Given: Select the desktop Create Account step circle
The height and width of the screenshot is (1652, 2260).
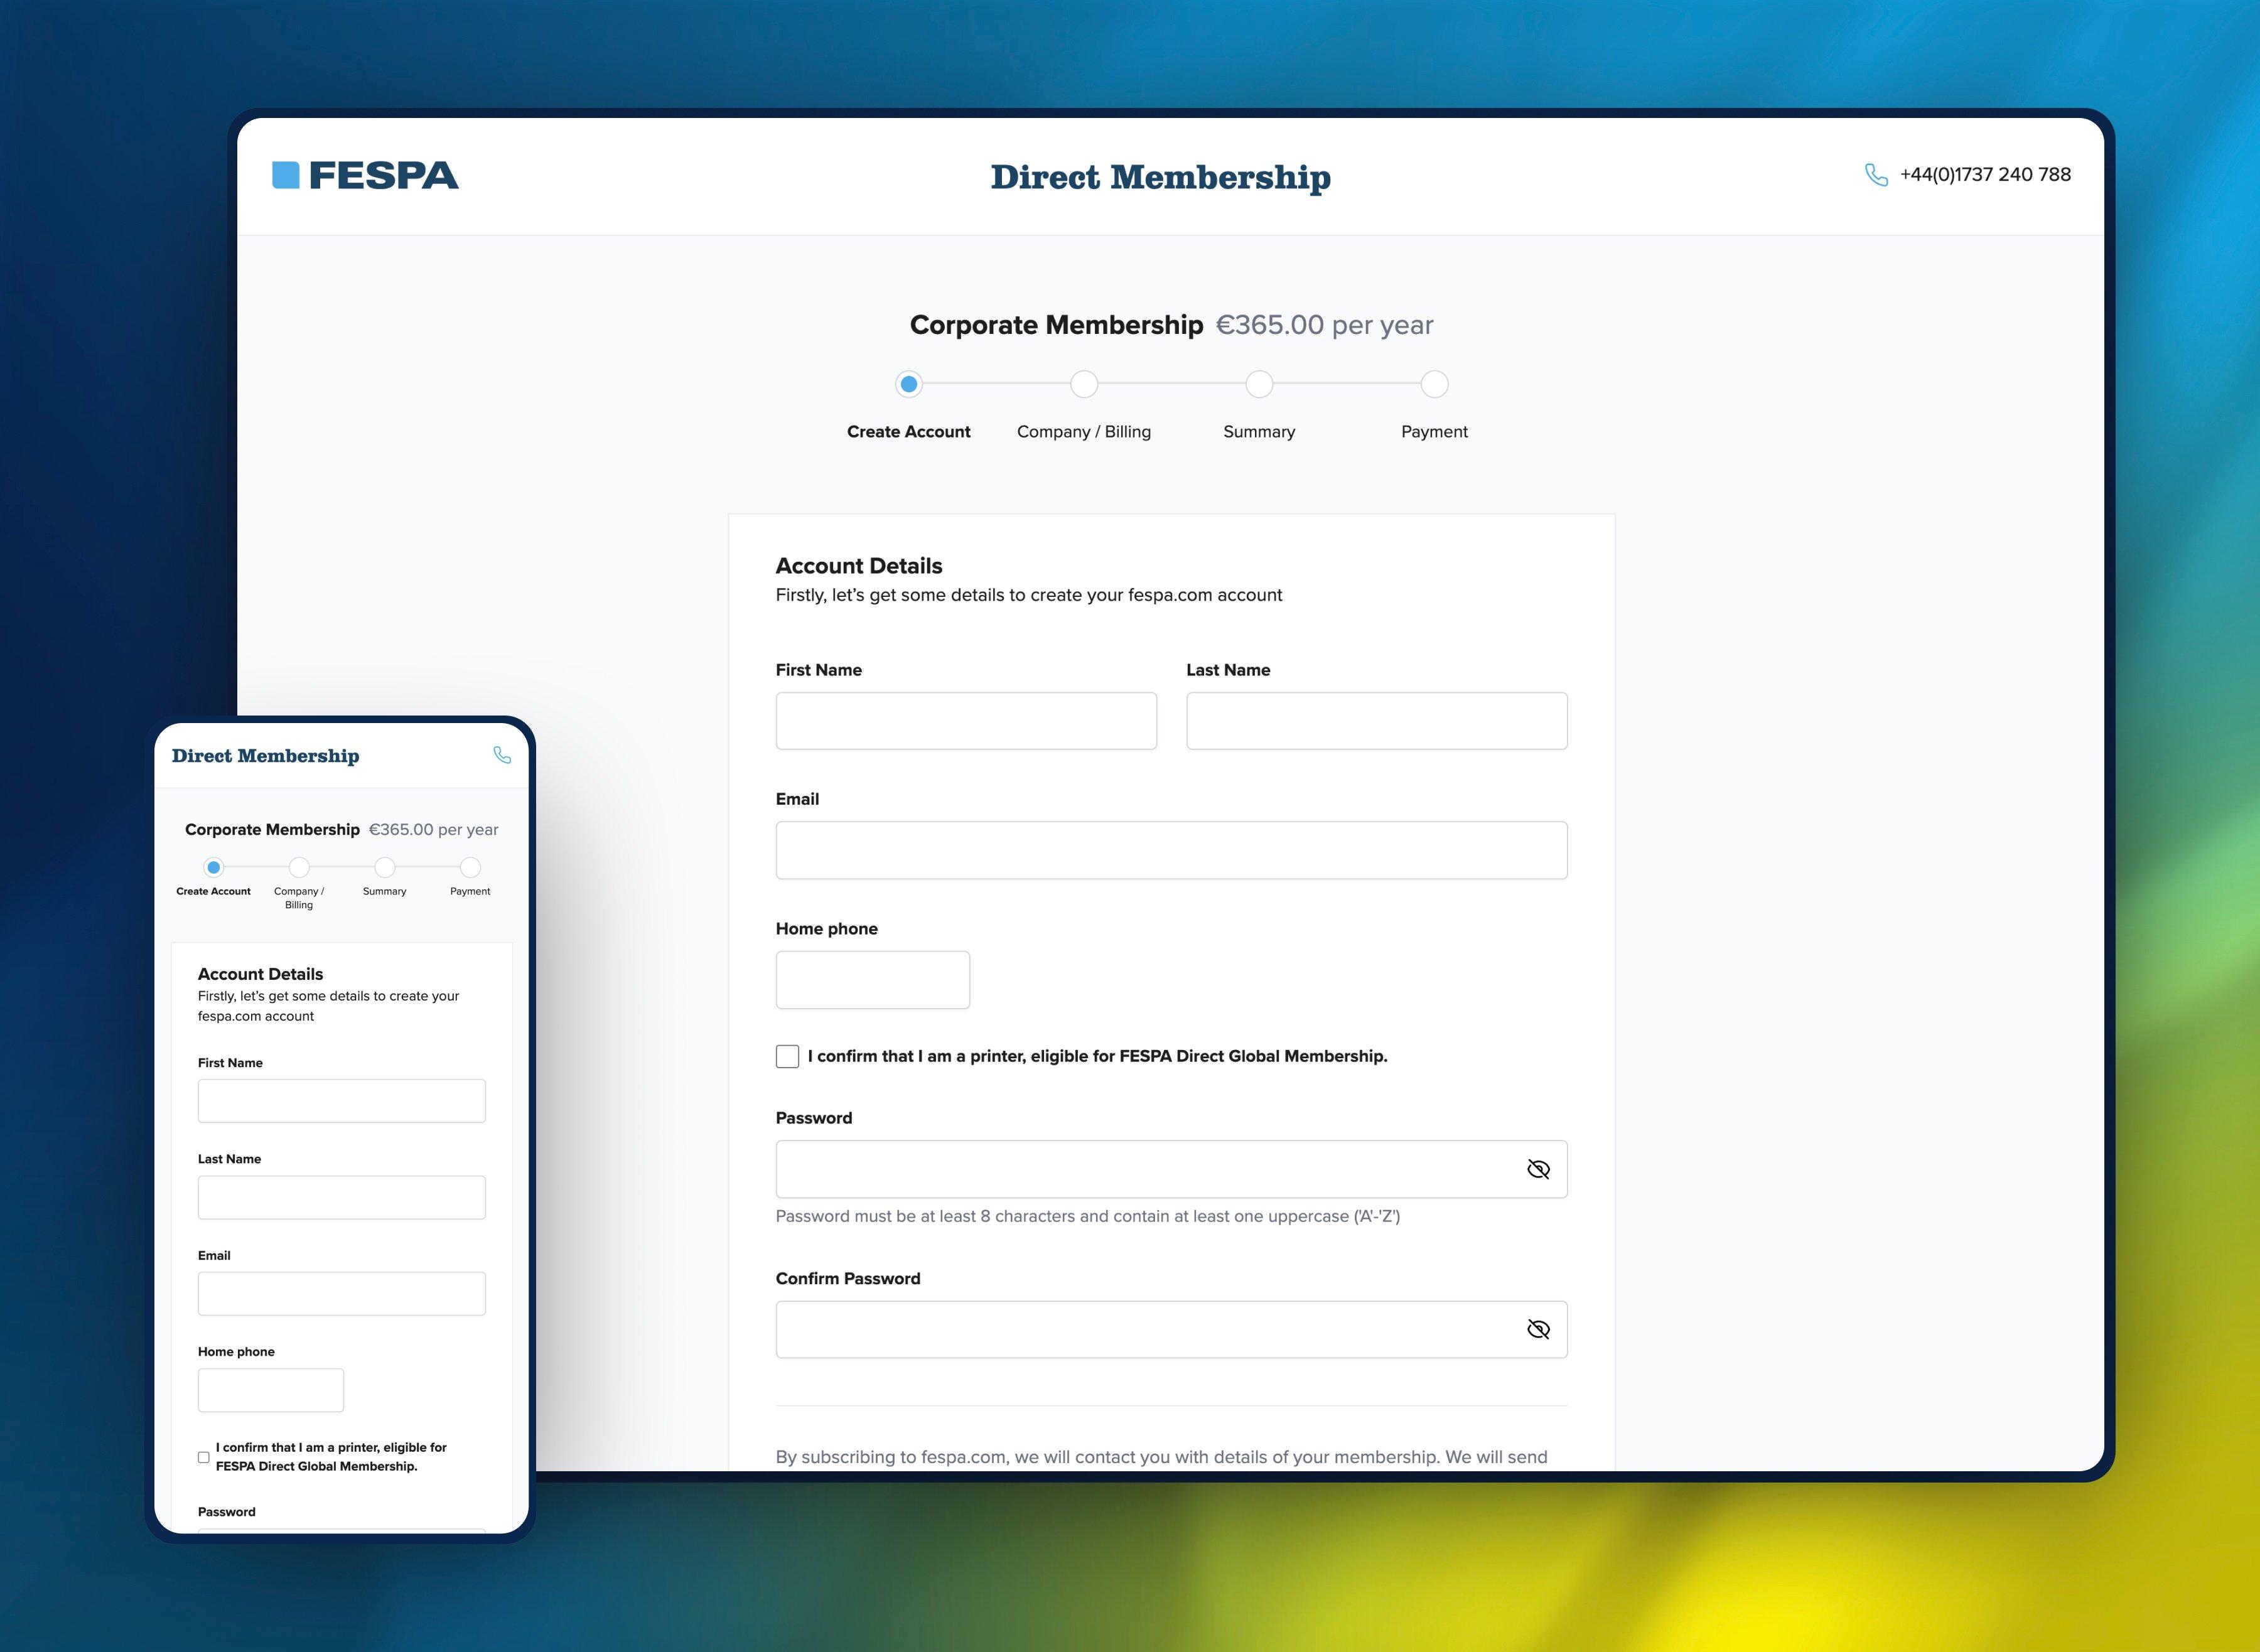Looking at the screenshot, I should [x=908, y=384].
